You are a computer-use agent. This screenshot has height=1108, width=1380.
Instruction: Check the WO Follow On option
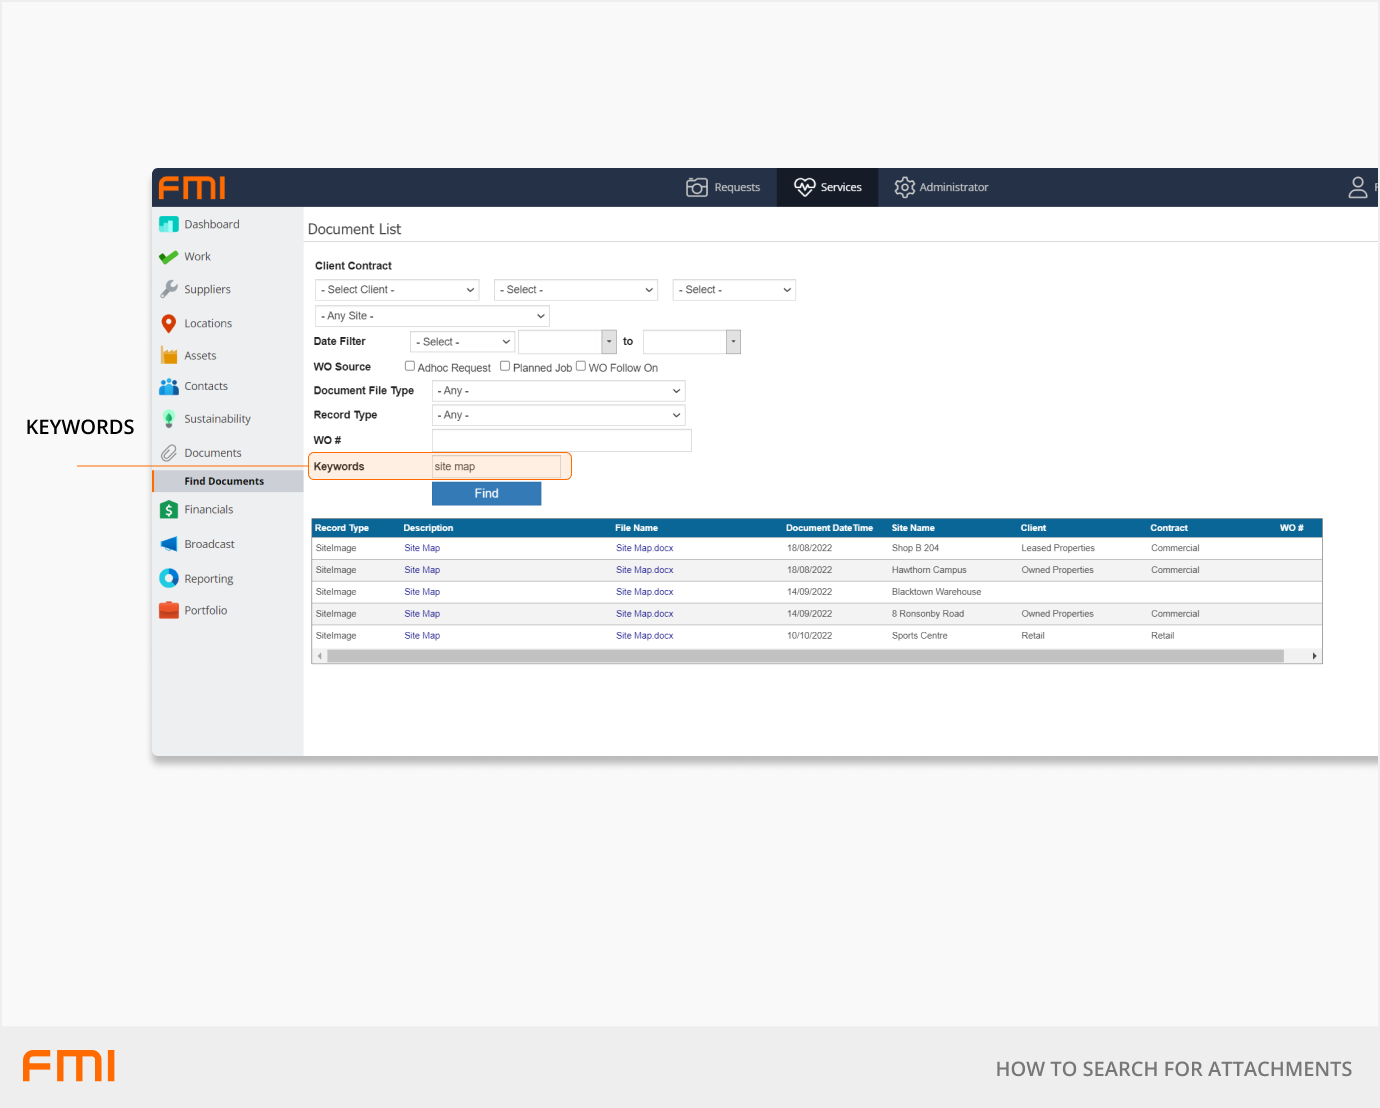point(581,366)
